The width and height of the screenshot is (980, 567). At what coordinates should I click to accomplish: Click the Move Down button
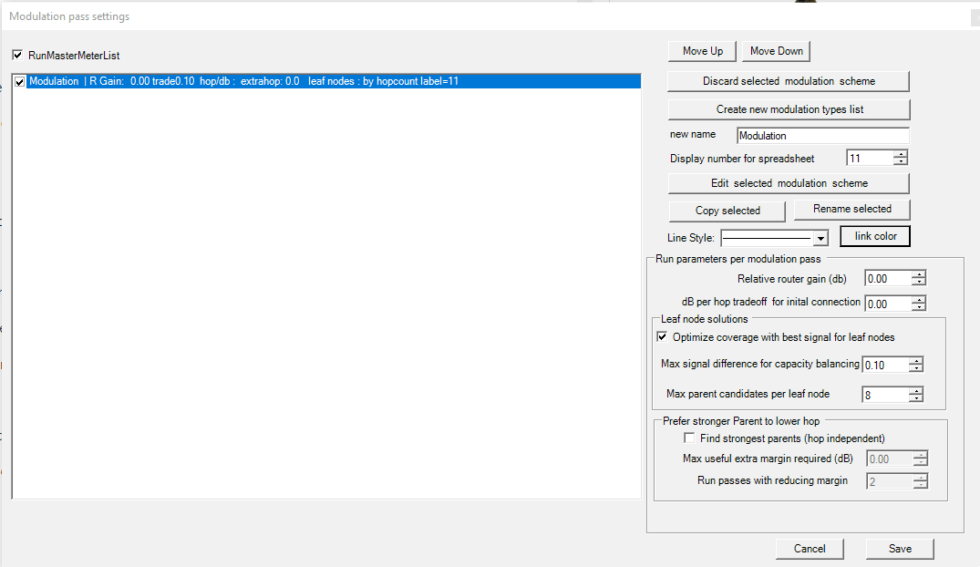(x=776, y=51)
